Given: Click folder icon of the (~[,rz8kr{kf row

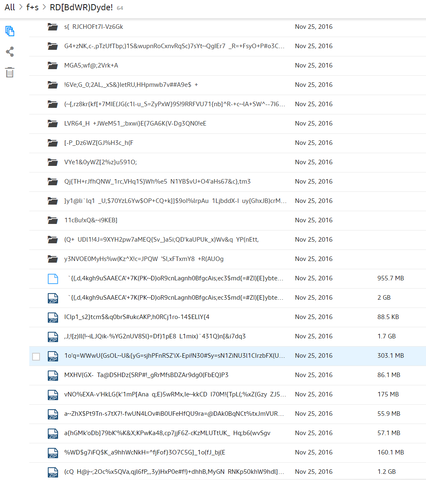Looking at the screenshot, I should (53, 104).
